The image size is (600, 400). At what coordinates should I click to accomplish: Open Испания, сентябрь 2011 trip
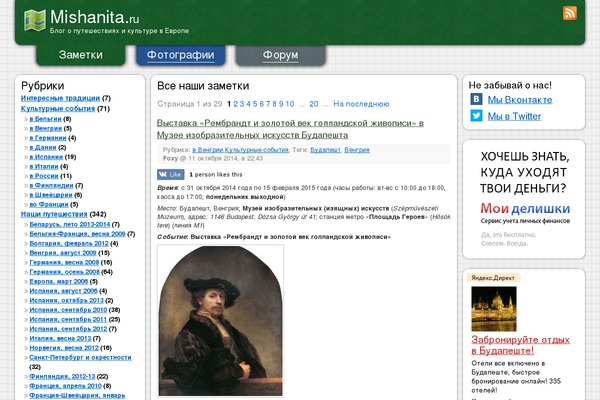point(68,319)
